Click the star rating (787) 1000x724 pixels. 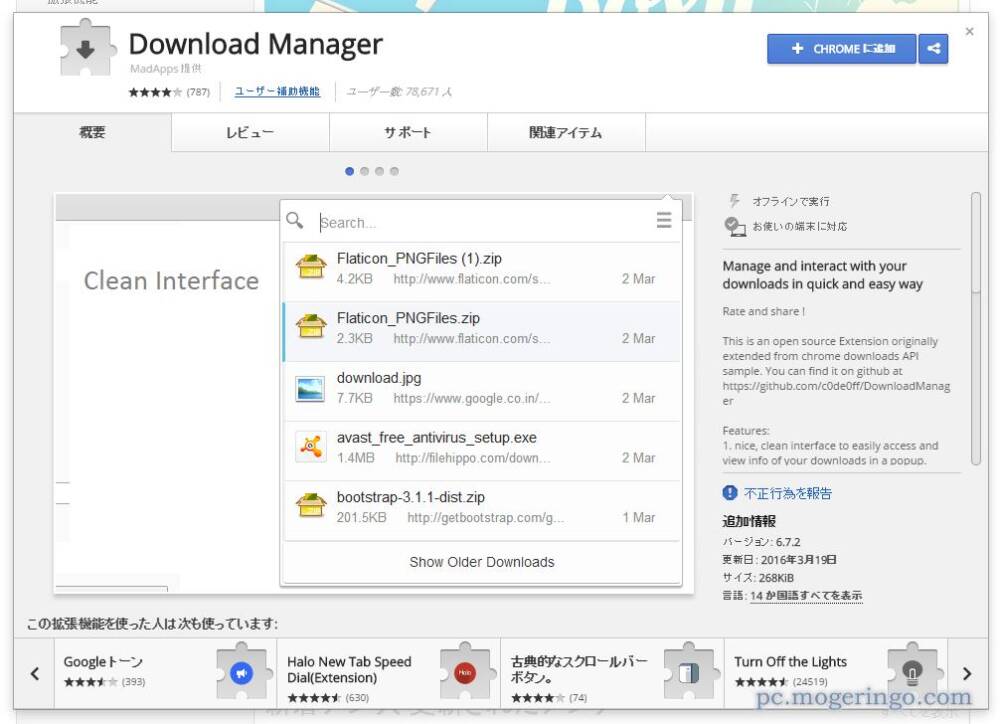pyautogui.click(x=169, y=92)
